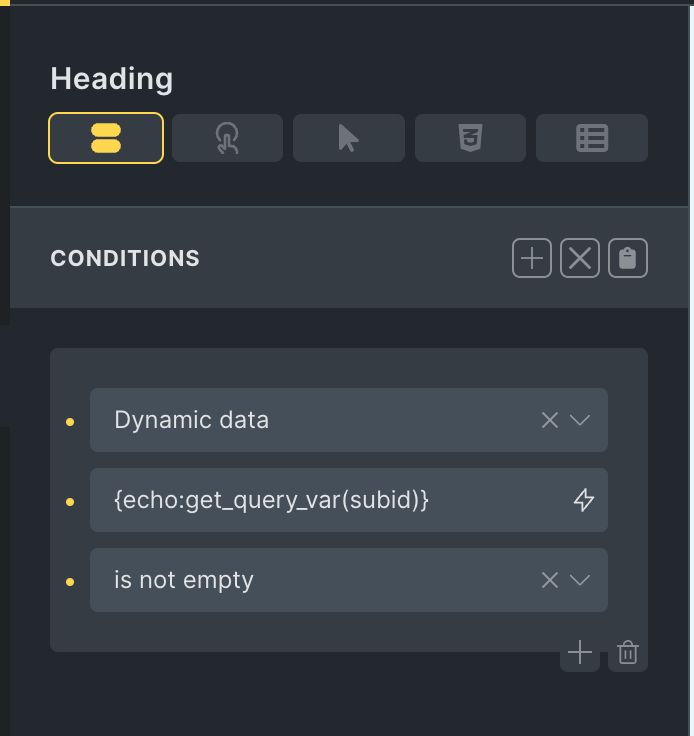Open the cursor pointer icon tab
Screen dimensions: 694x736
point(348,138)
